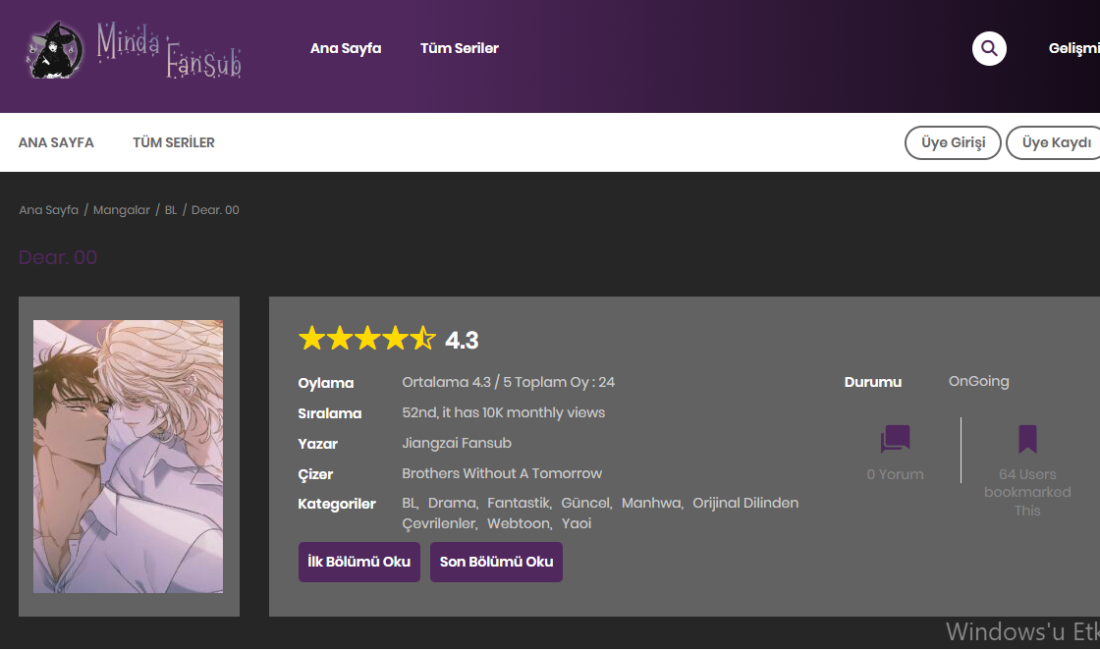Open the BL breadcrumb link

point(171,210)
